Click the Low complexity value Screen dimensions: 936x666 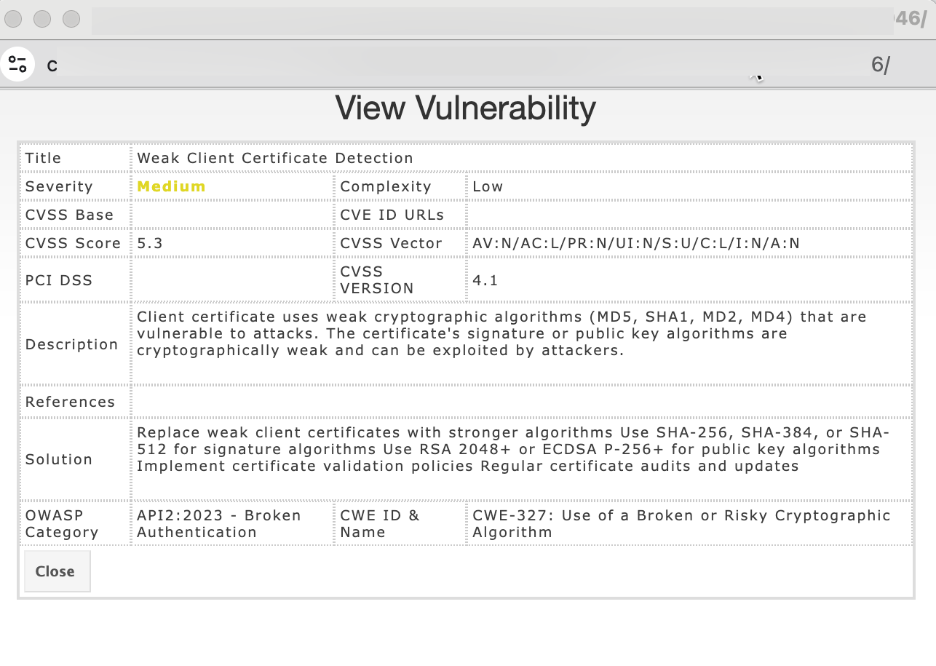coord(488,186)
